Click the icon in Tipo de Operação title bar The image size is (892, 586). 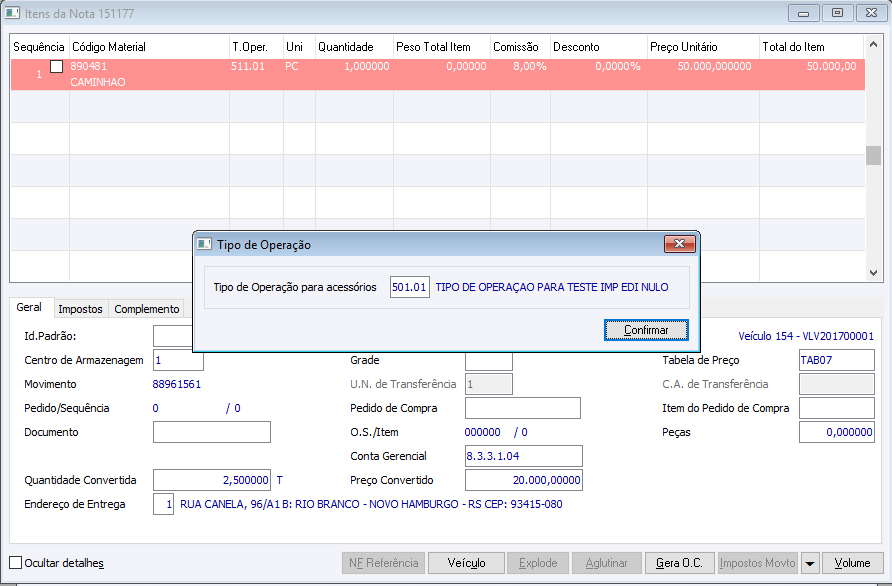[204, 245]
